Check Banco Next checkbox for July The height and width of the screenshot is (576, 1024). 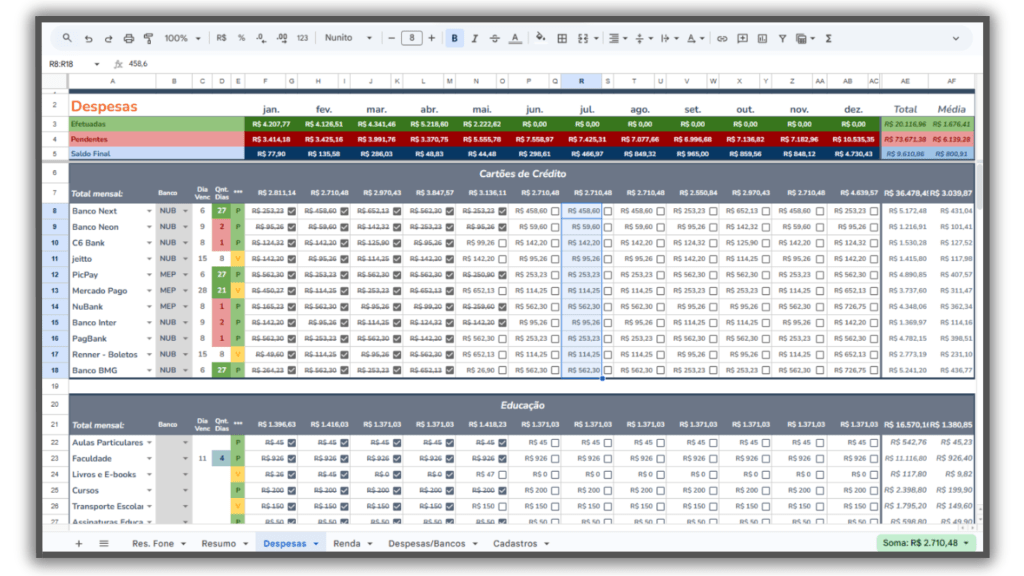(x=608, y=211)
